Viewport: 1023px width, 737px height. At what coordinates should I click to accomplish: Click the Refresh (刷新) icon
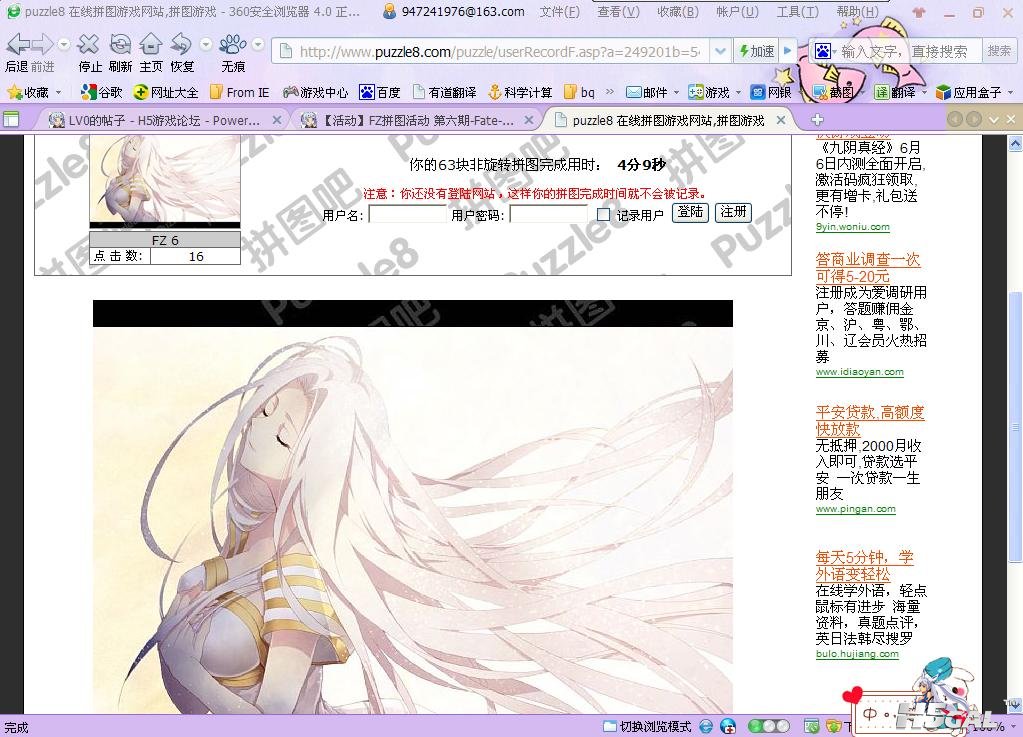120,45
